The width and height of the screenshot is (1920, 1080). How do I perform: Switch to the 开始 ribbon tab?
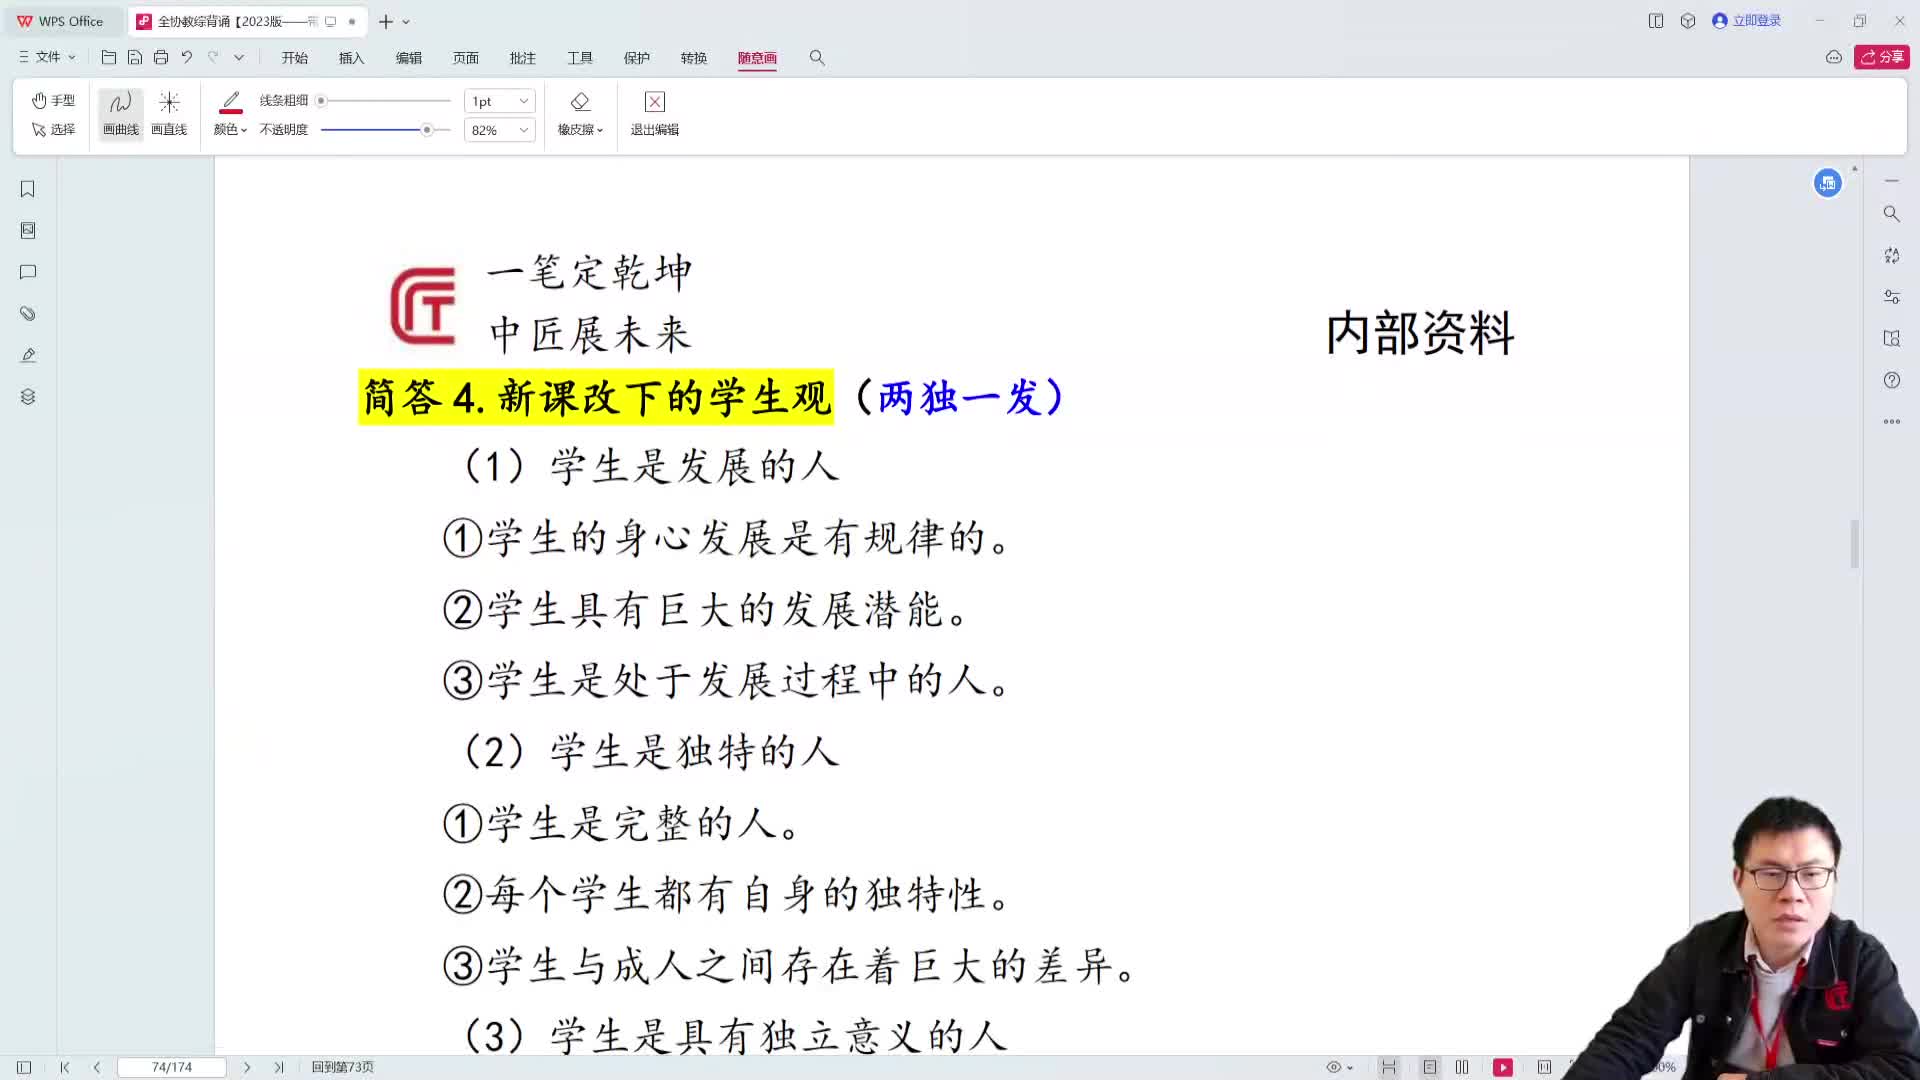[x=294, y=57]
